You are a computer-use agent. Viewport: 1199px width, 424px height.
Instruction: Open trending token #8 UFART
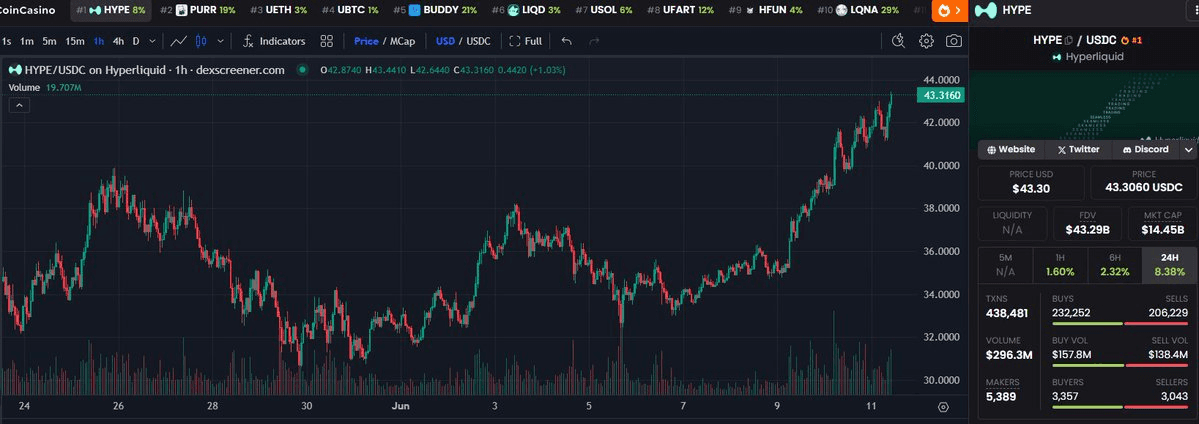coord(681,11)
